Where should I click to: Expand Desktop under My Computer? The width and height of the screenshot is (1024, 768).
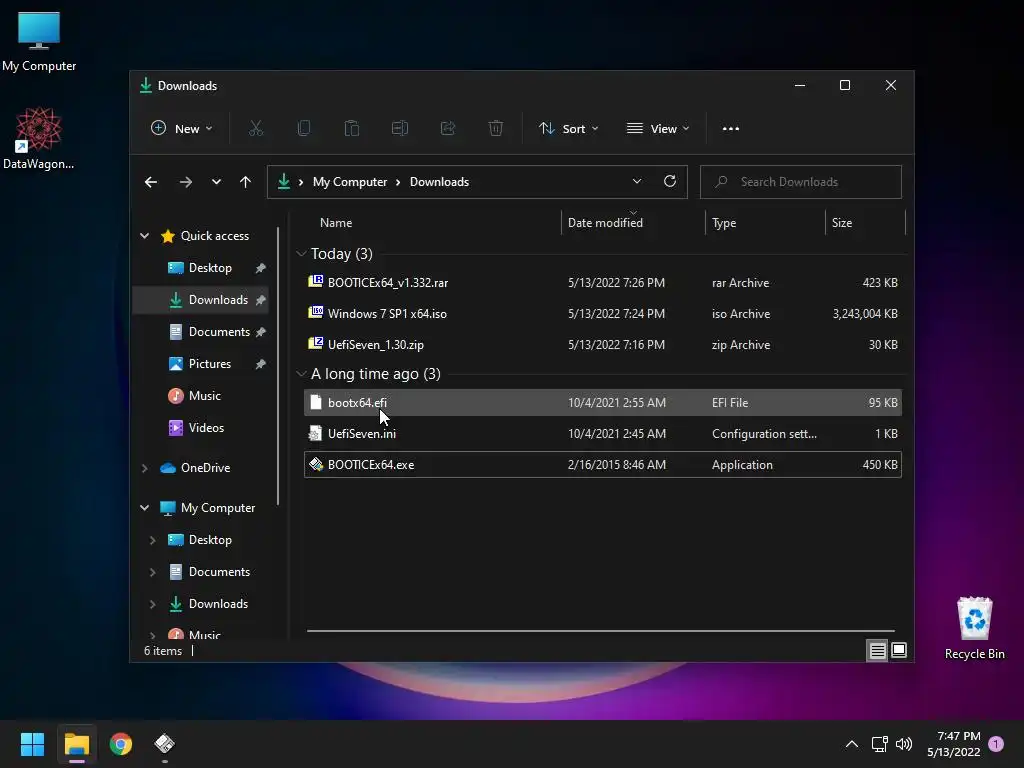(x=152, y=540)
